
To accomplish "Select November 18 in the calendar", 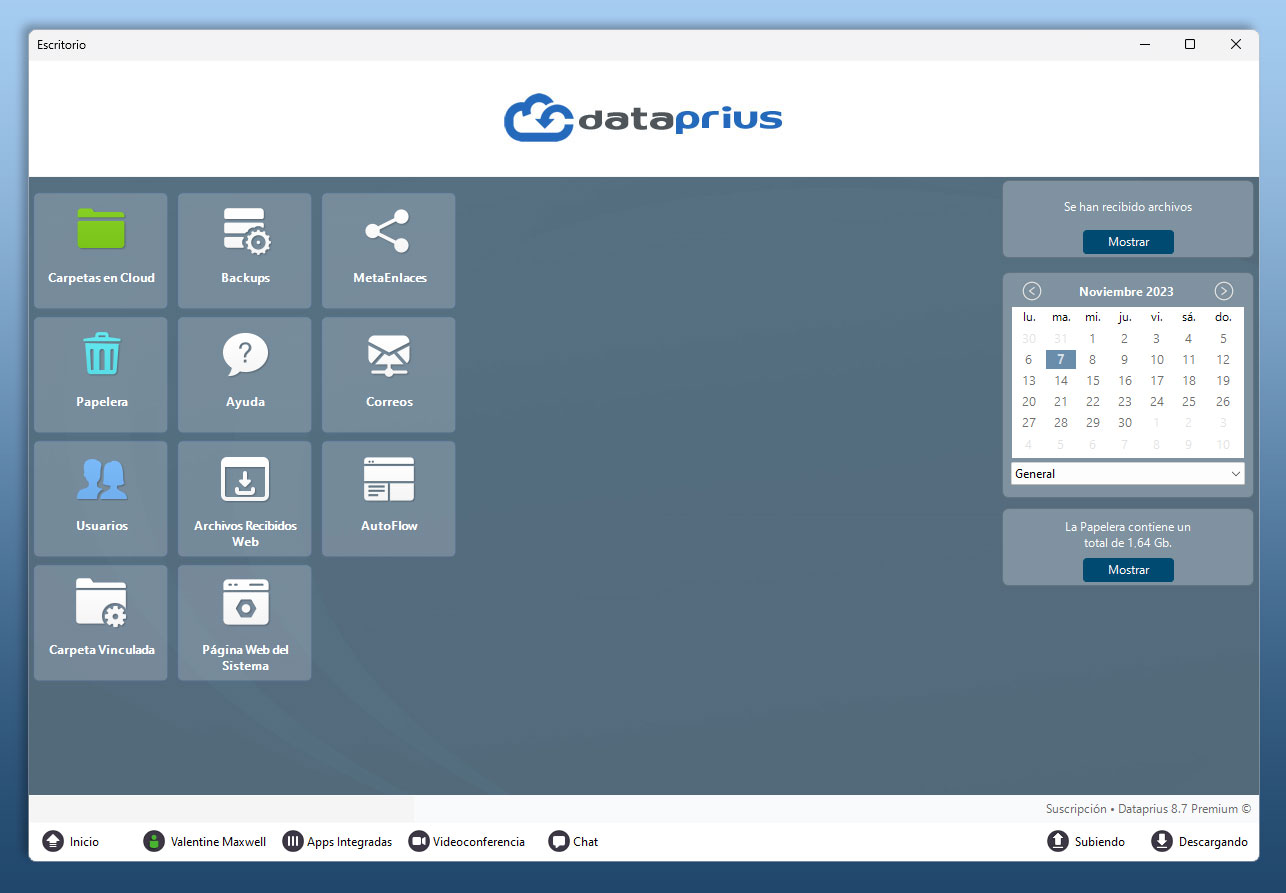I will [x=1189, y=381].
